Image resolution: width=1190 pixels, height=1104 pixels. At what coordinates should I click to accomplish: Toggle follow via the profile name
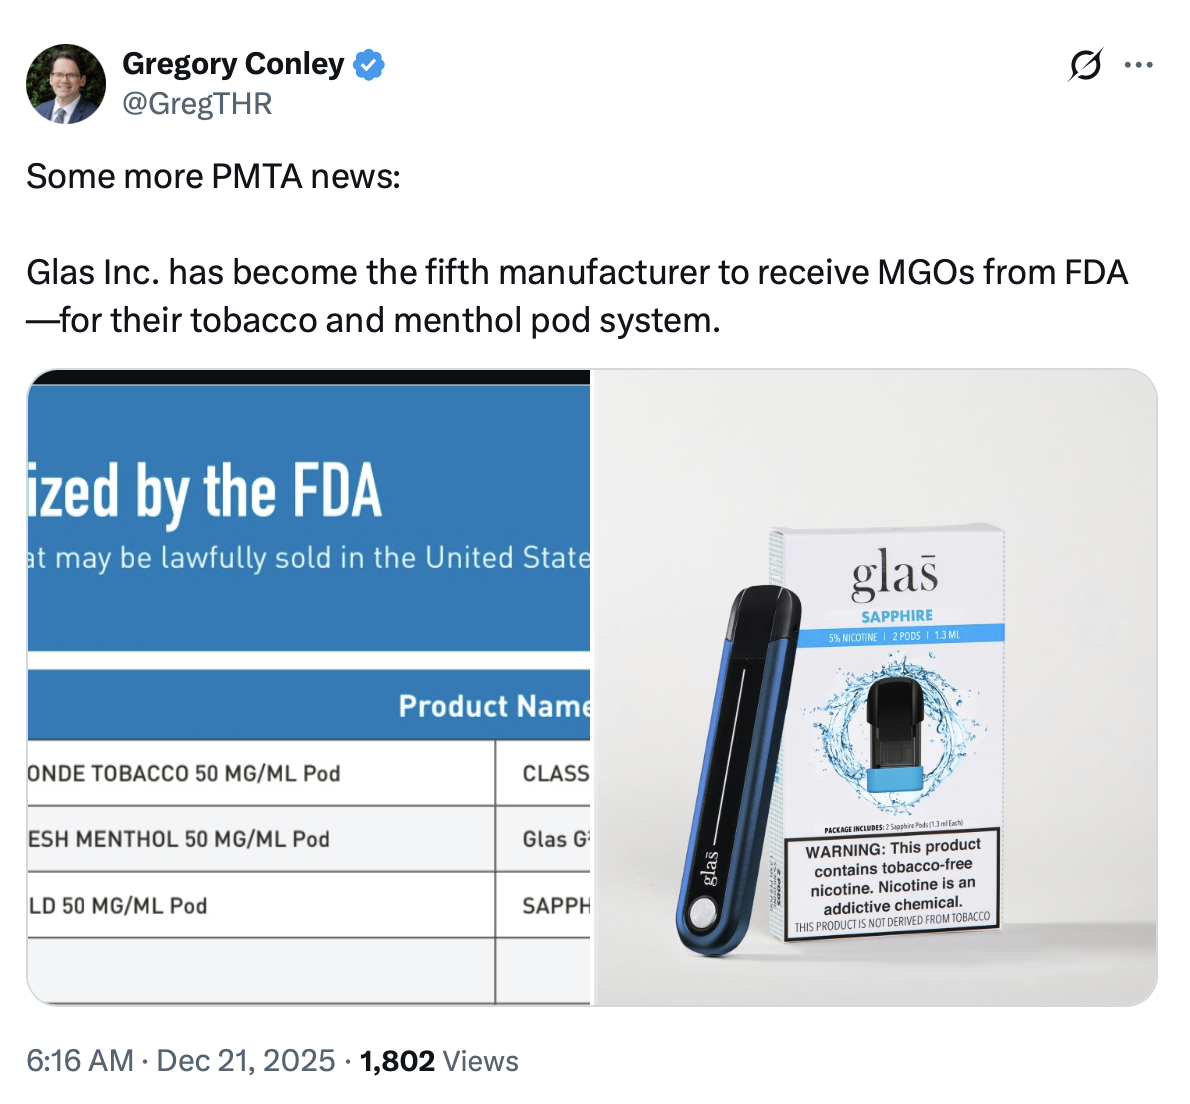(232, 63)
